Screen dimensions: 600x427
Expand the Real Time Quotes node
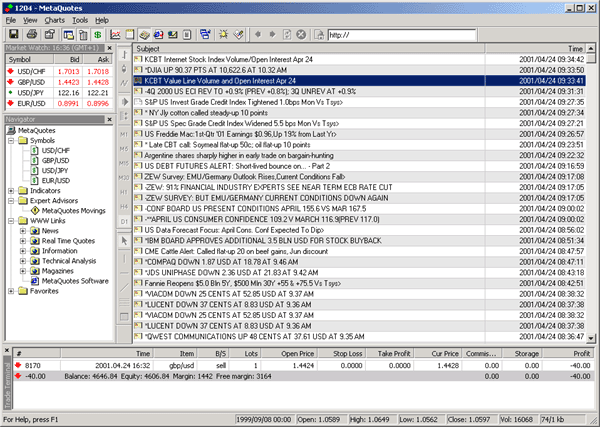pyautogui.click(x=23, y=241)
